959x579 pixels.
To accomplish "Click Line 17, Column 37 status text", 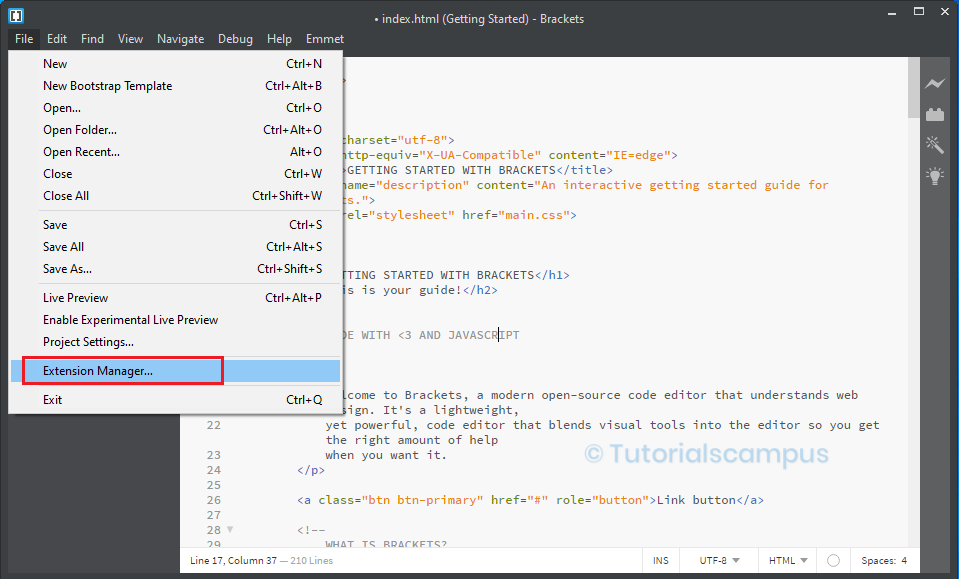I will point(233,561).
